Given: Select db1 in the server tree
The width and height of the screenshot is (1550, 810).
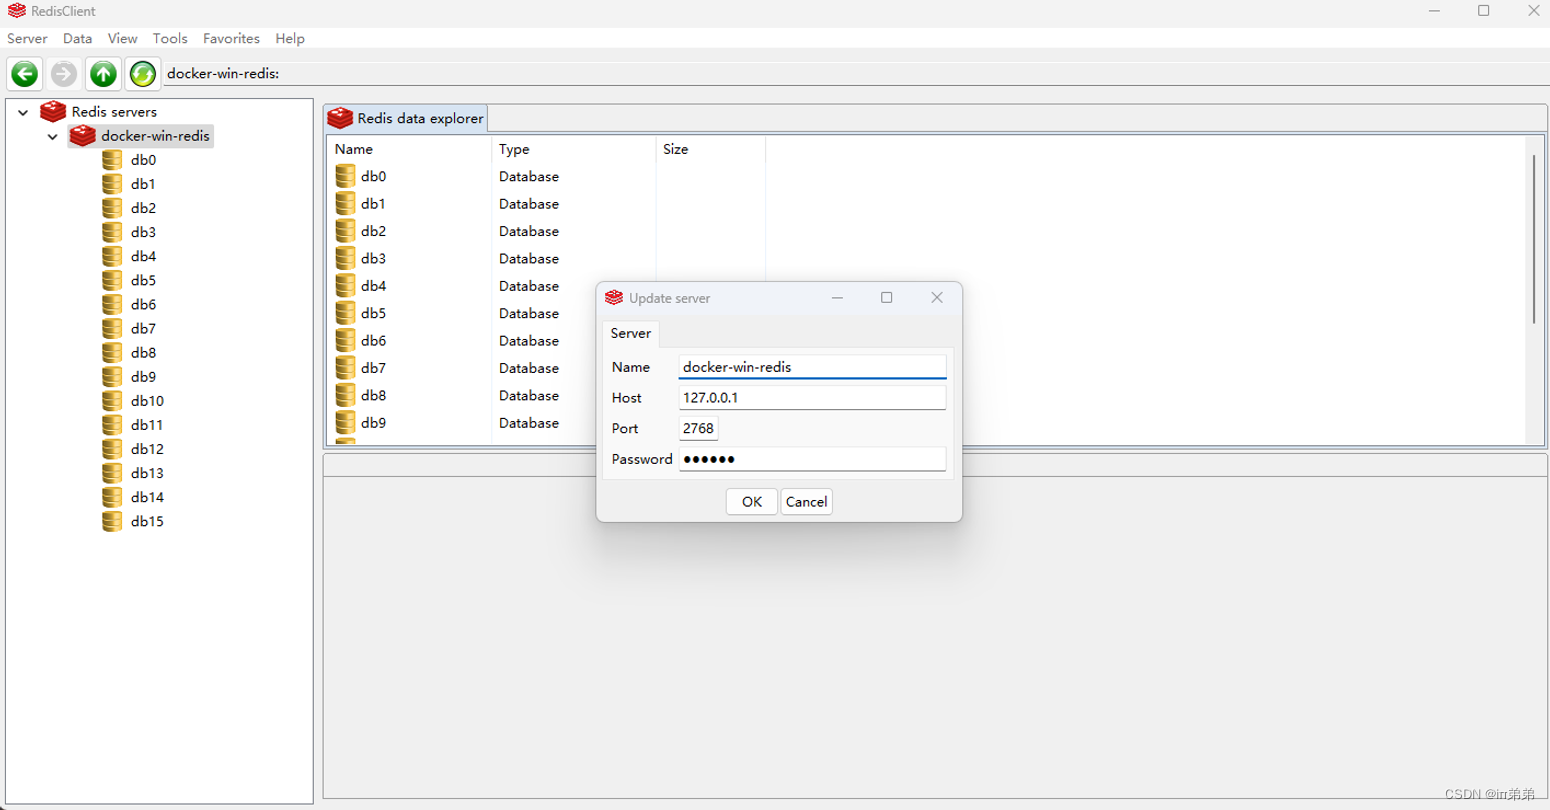Looking at the screenshot, I should [143, 184].
